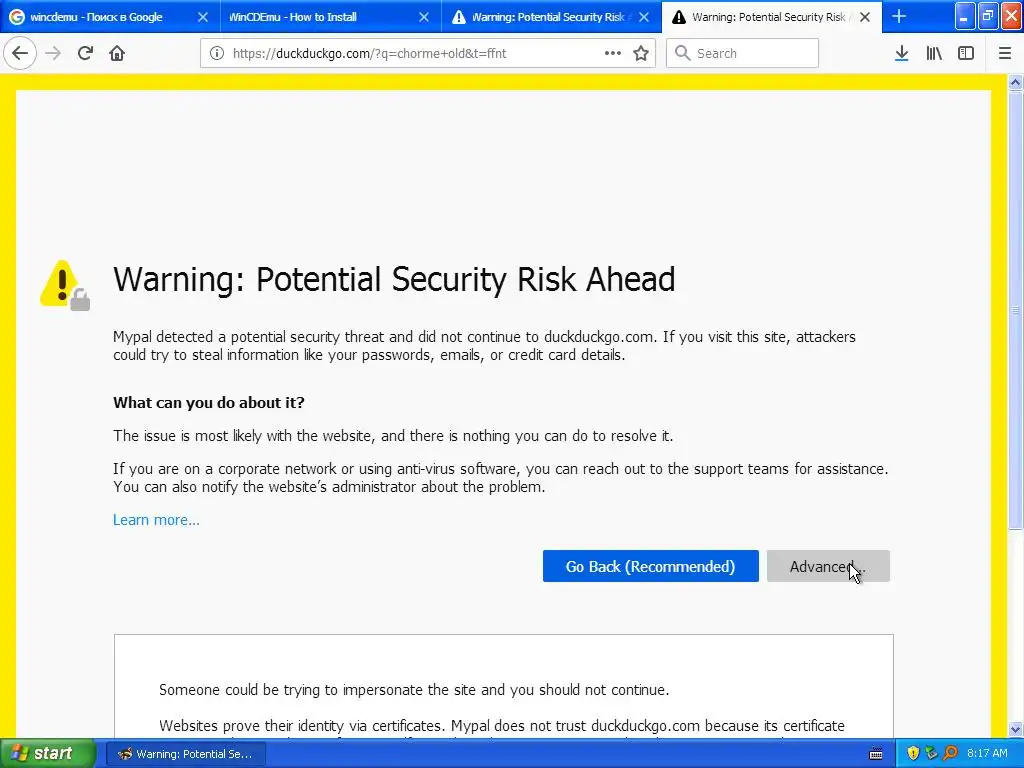Close the wincdemu Google search tab
This screenshot has width=1024, height=768.
(x=203, y=17)
